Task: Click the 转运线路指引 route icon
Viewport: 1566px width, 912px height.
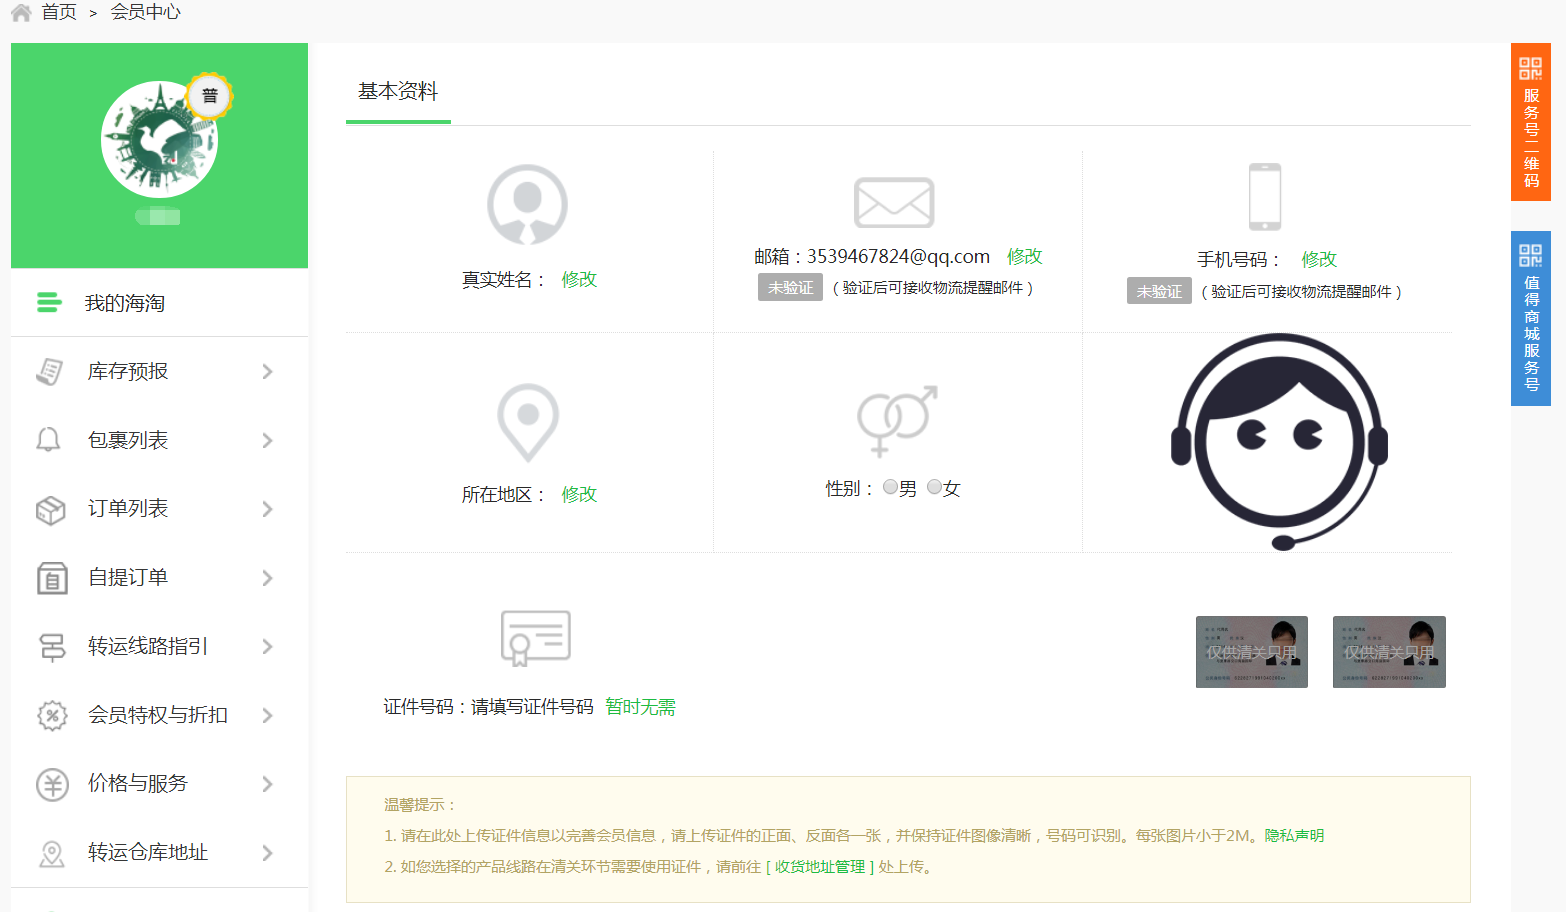Action: point(51,646)
